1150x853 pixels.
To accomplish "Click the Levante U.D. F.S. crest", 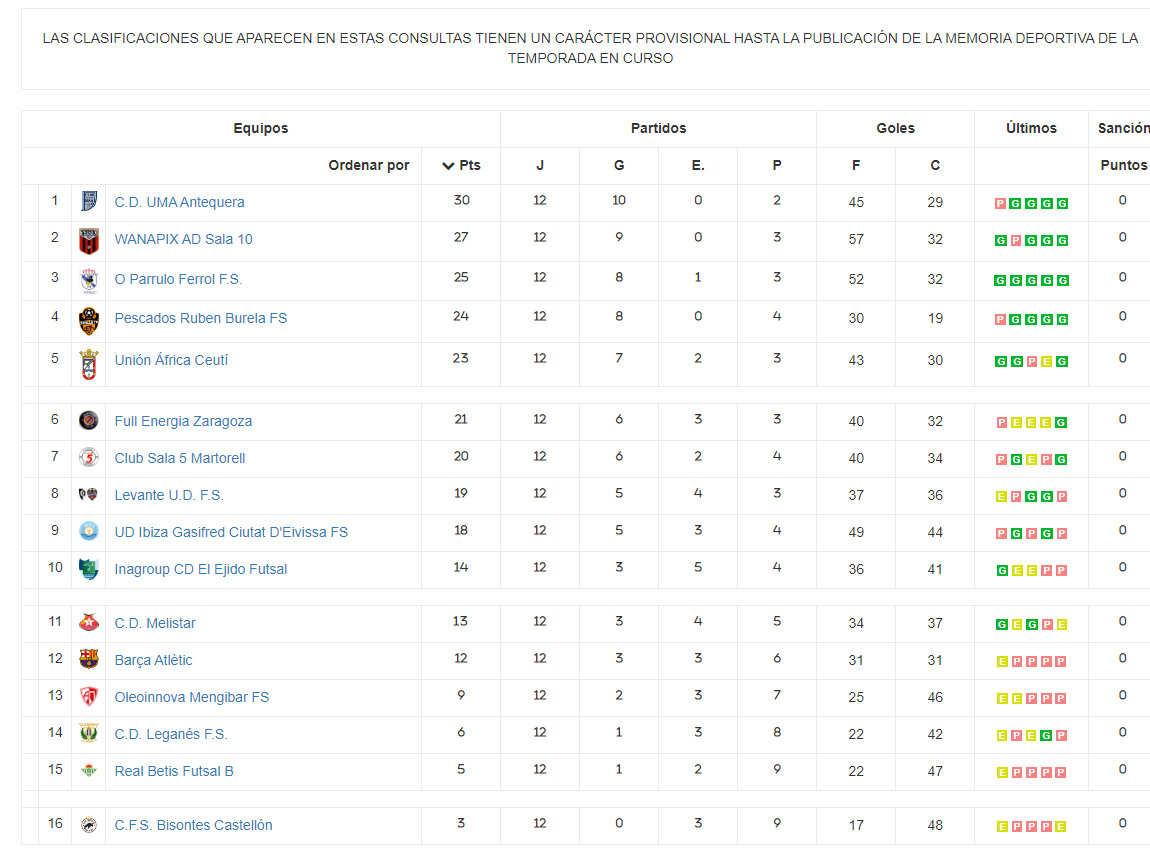I will [89, 494].
